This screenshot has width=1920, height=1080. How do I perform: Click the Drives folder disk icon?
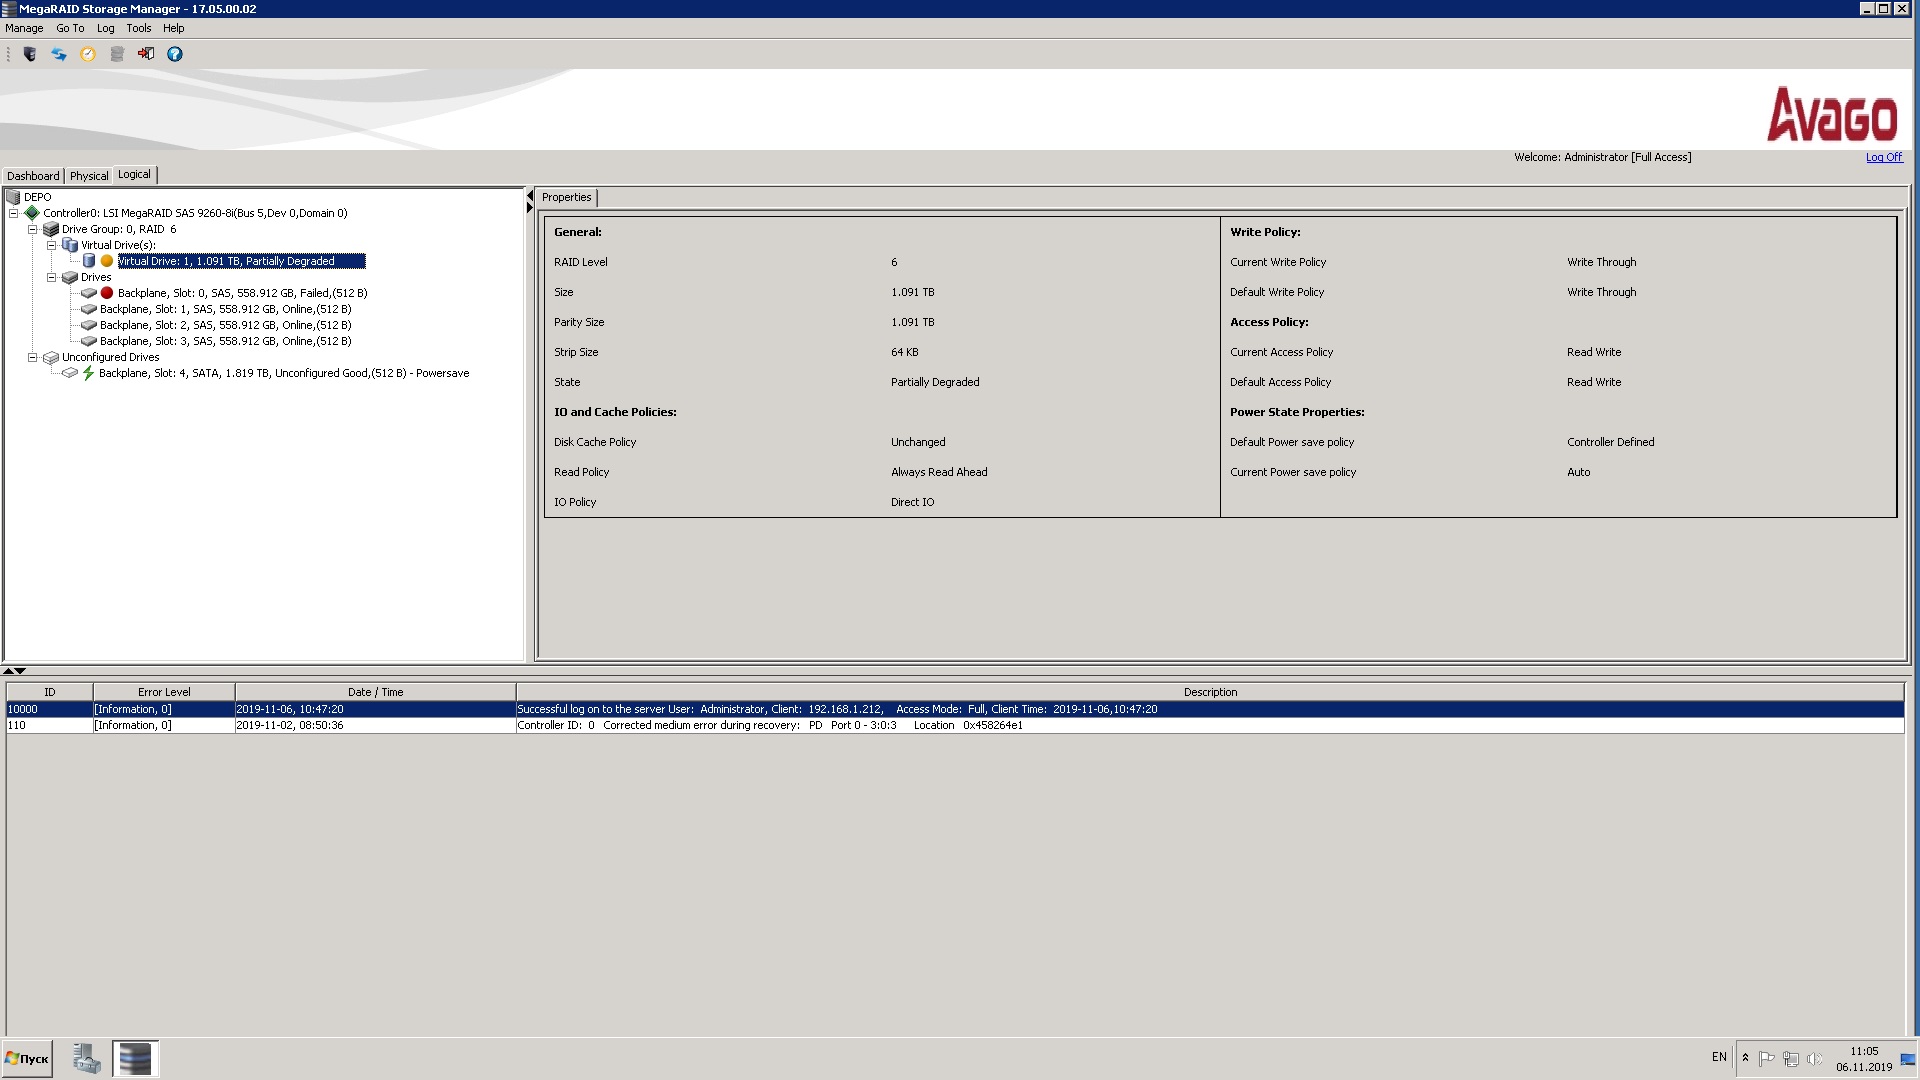pos(70,277)
